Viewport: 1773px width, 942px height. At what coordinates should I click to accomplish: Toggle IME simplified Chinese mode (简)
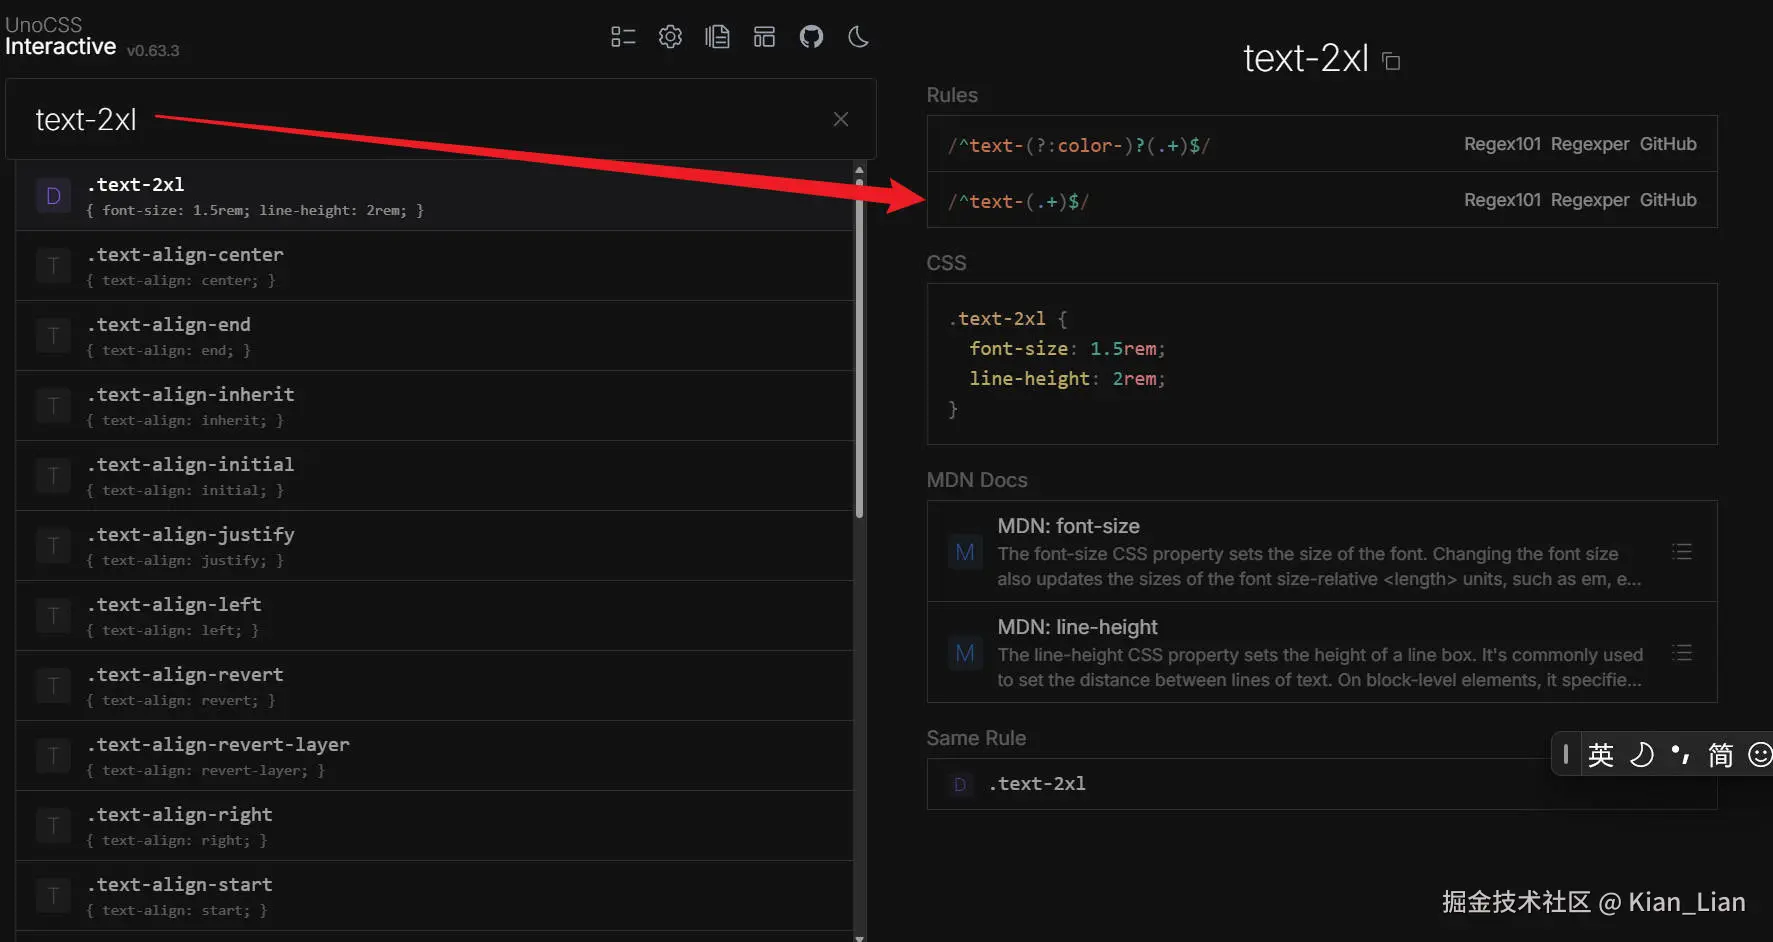click(1720, 754)
